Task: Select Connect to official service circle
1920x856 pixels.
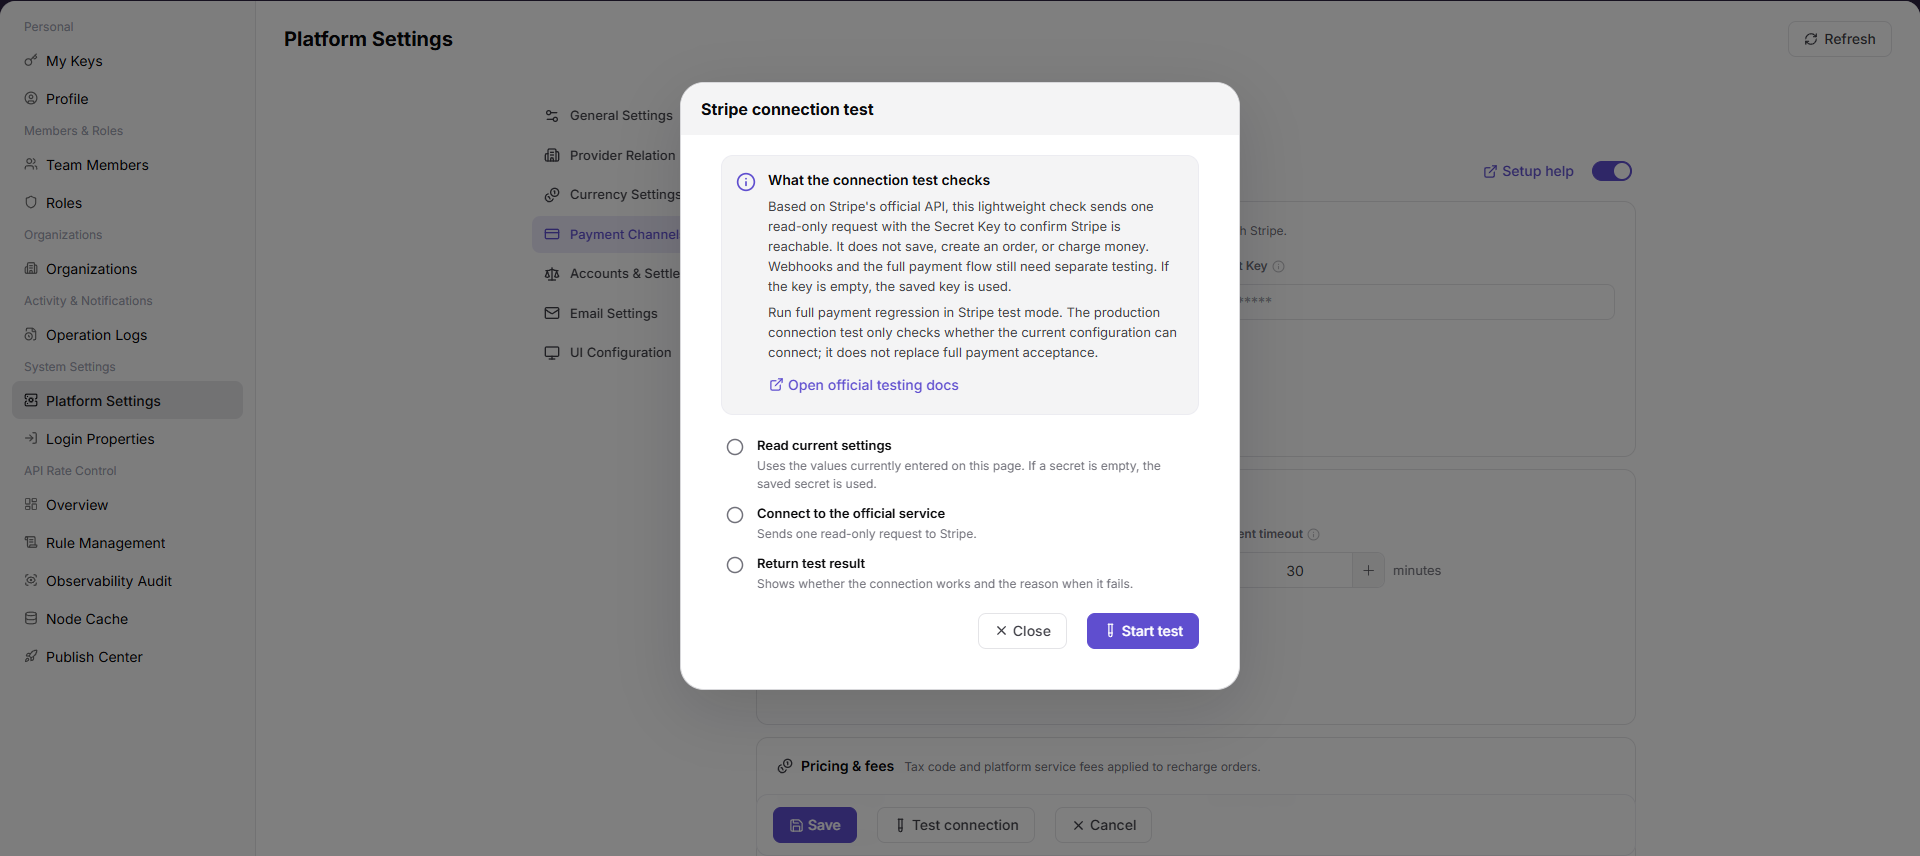Action: tap(735, 515)
